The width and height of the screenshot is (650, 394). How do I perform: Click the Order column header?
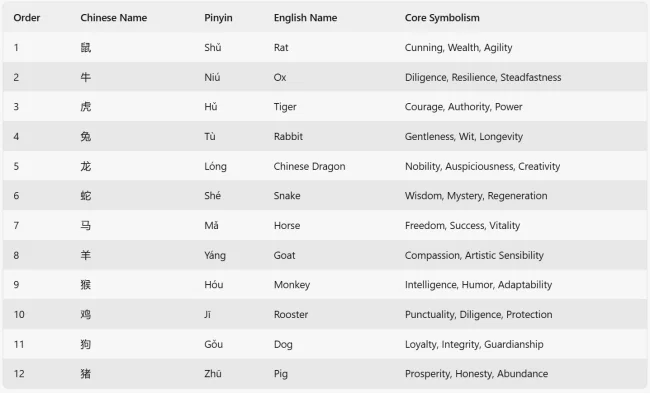coord(27,18)
